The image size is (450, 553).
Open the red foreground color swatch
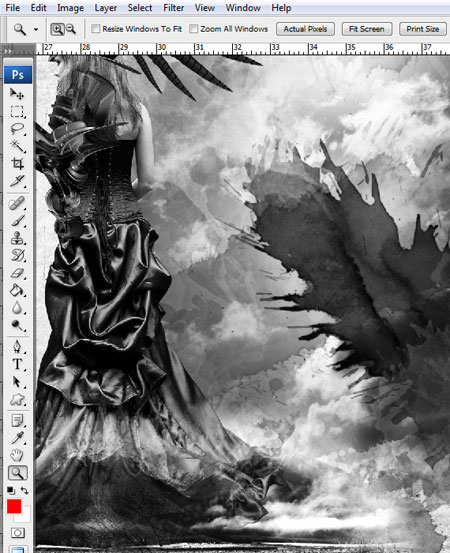[x=14, y=506]
